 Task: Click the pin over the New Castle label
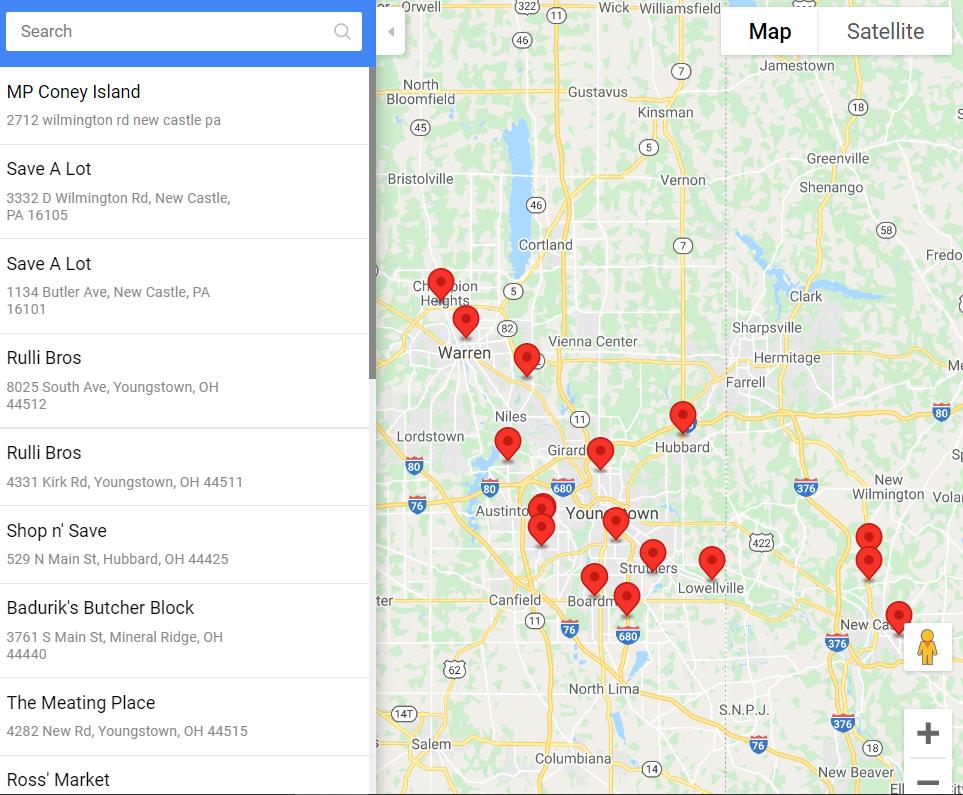899,617
